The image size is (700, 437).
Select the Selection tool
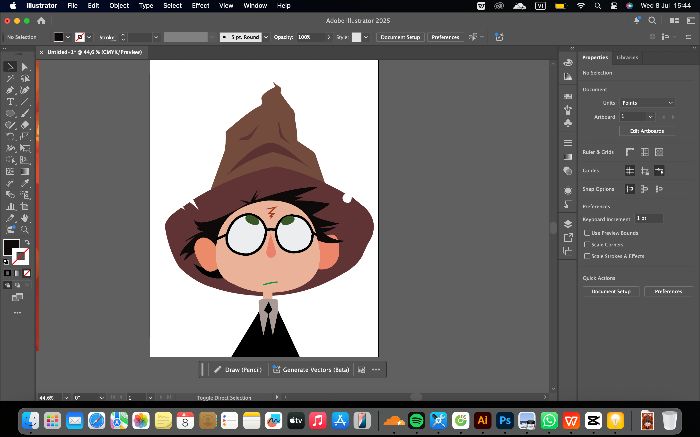click(x=10, y=67)
